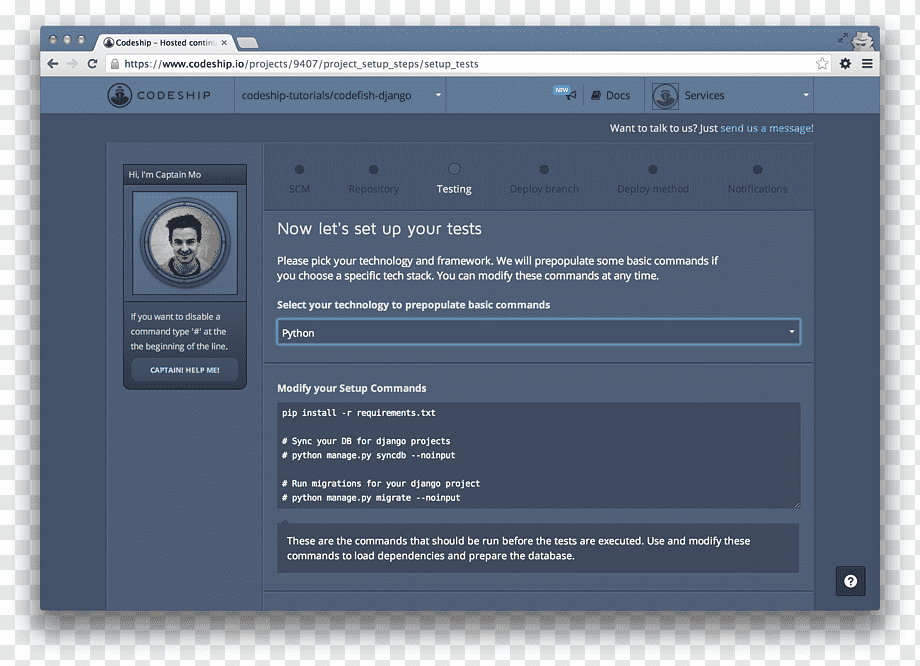Click Captain Mo's avatar portrait

[184, 241]
